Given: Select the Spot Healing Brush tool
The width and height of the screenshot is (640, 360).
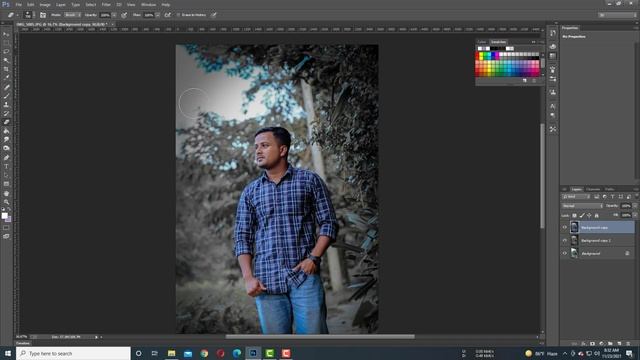Looking at the screenshot, I should (6, 87).
